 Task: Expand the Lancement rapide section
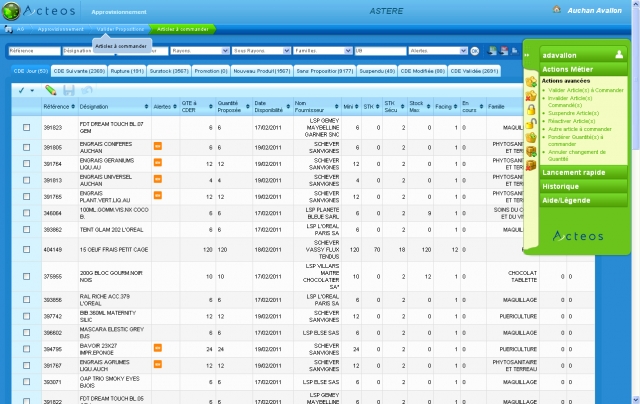coord(583,173)
